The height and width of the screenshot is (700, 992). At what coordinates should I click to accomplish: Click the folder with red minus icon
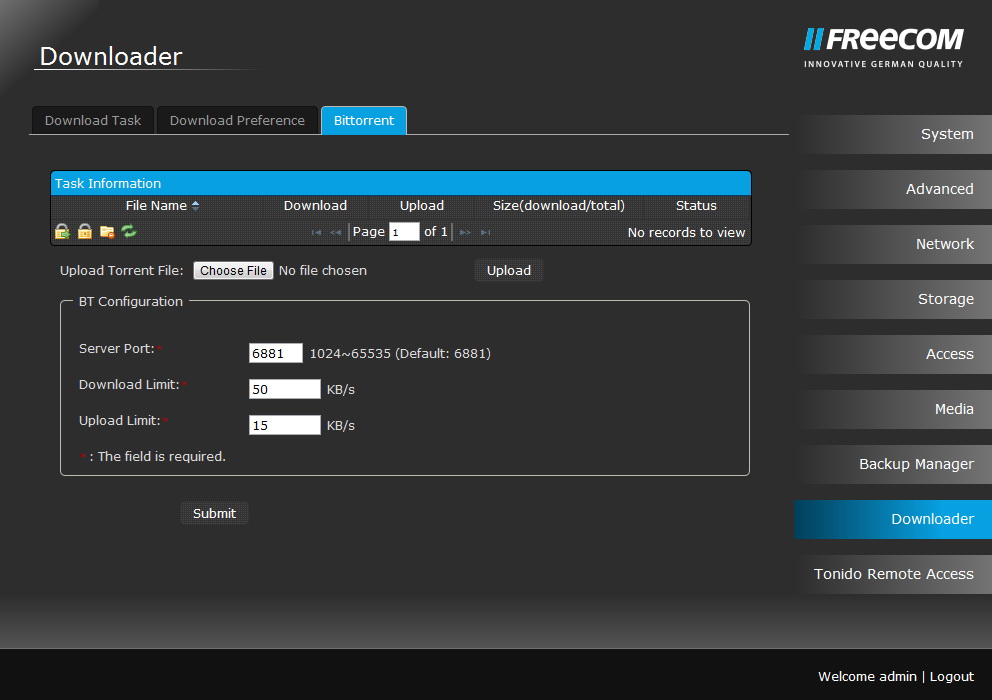107,232
